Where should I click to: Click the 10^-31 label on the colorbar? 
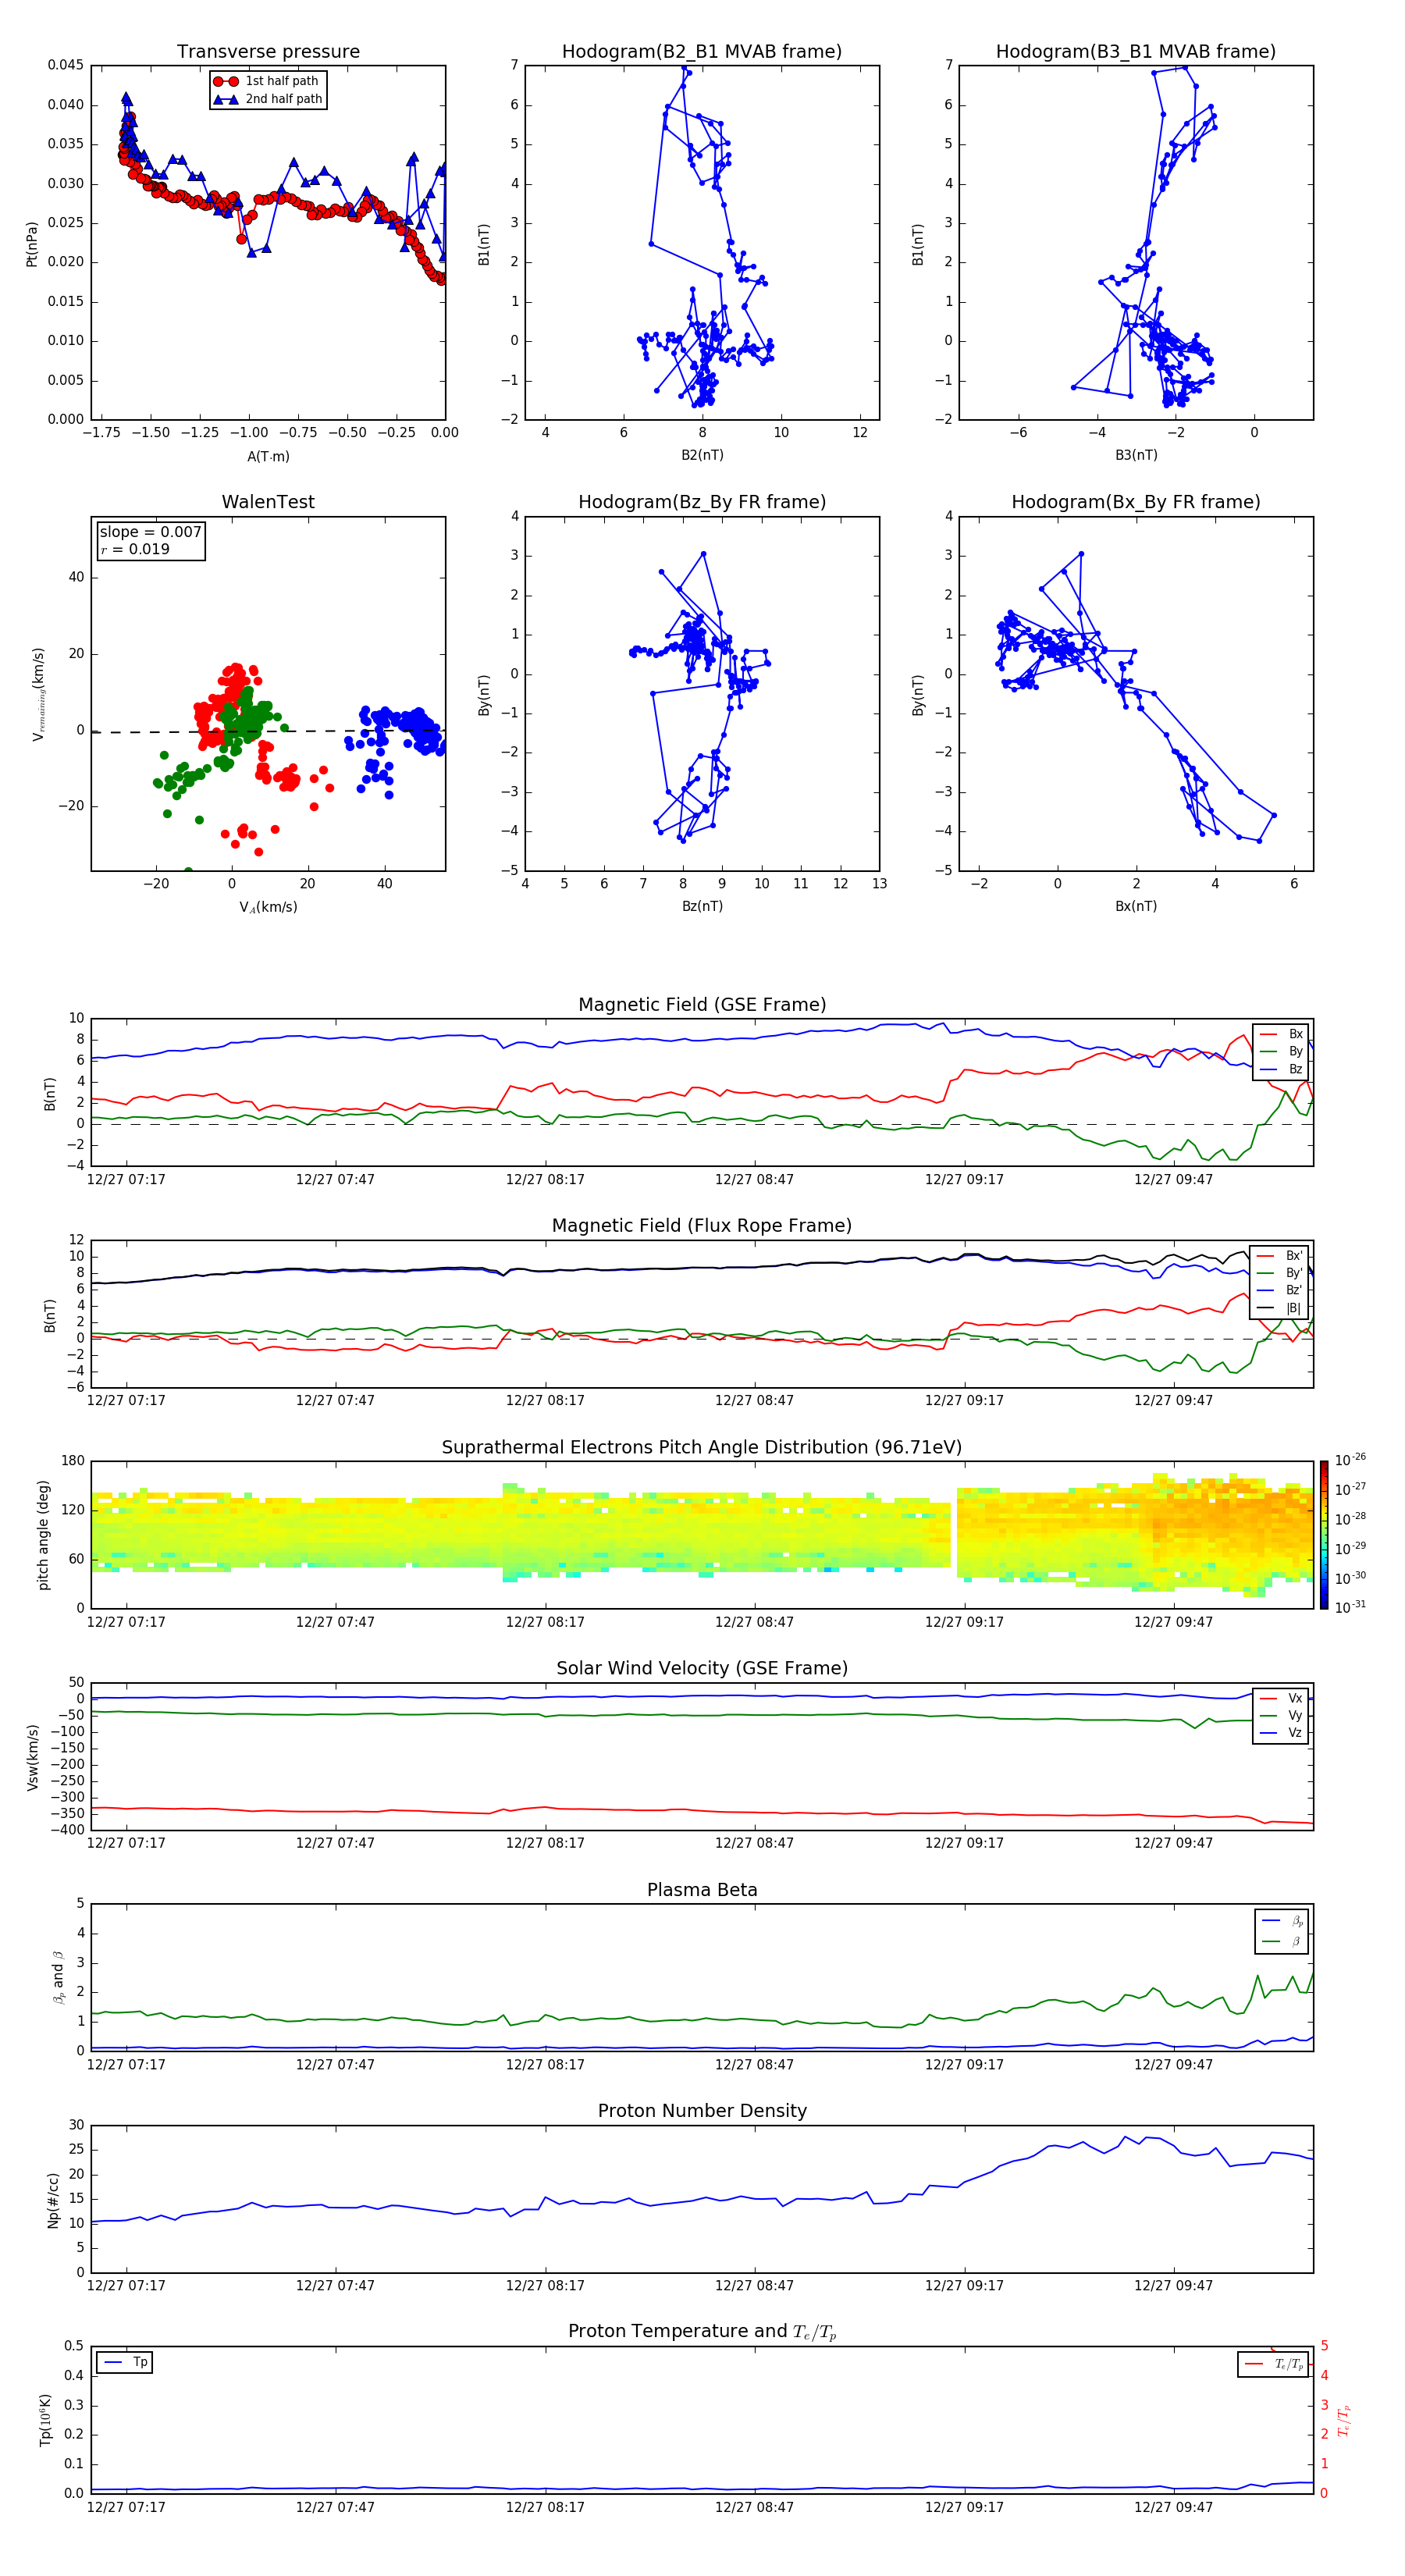1350,1607
